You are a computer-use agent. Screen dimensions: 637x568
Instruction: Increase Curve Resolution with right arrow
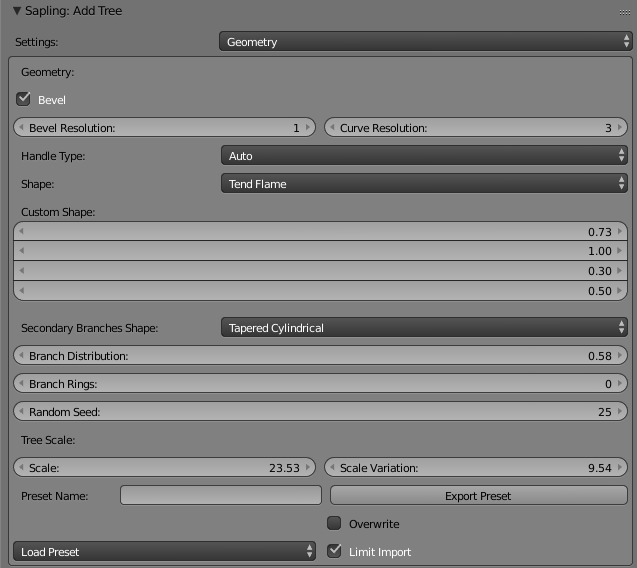(x=620, y=127)
